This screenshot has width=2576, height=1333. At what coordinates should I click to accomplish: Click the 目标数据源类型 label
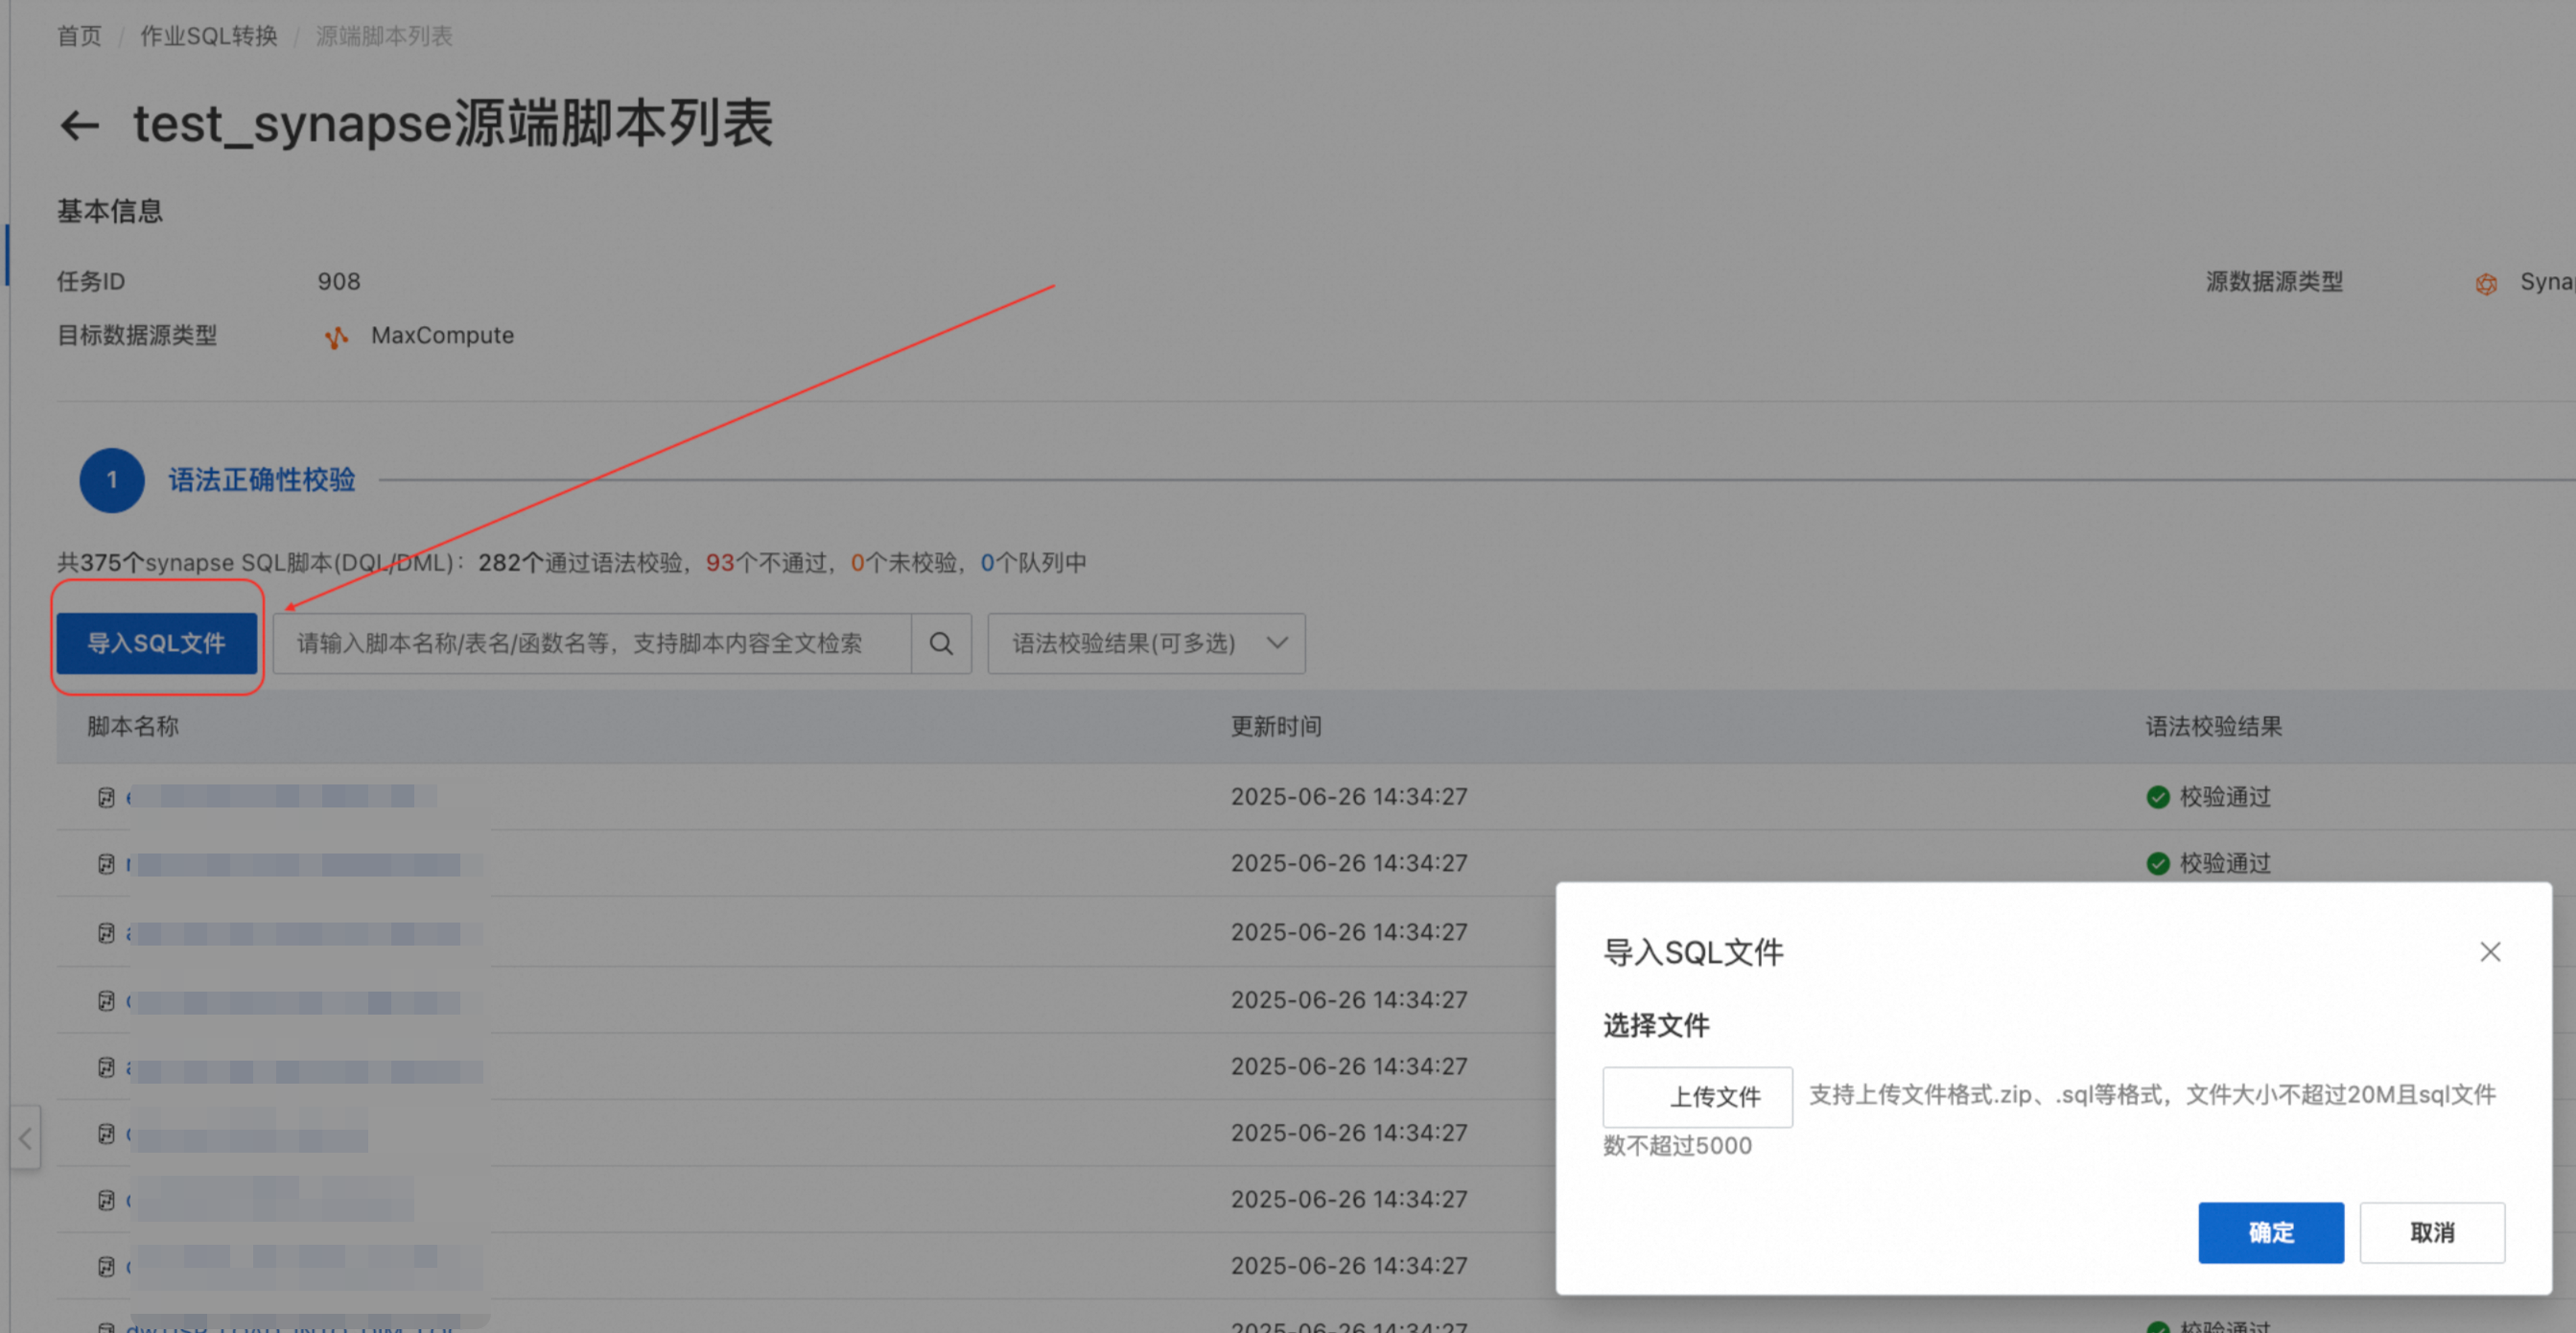137,335
